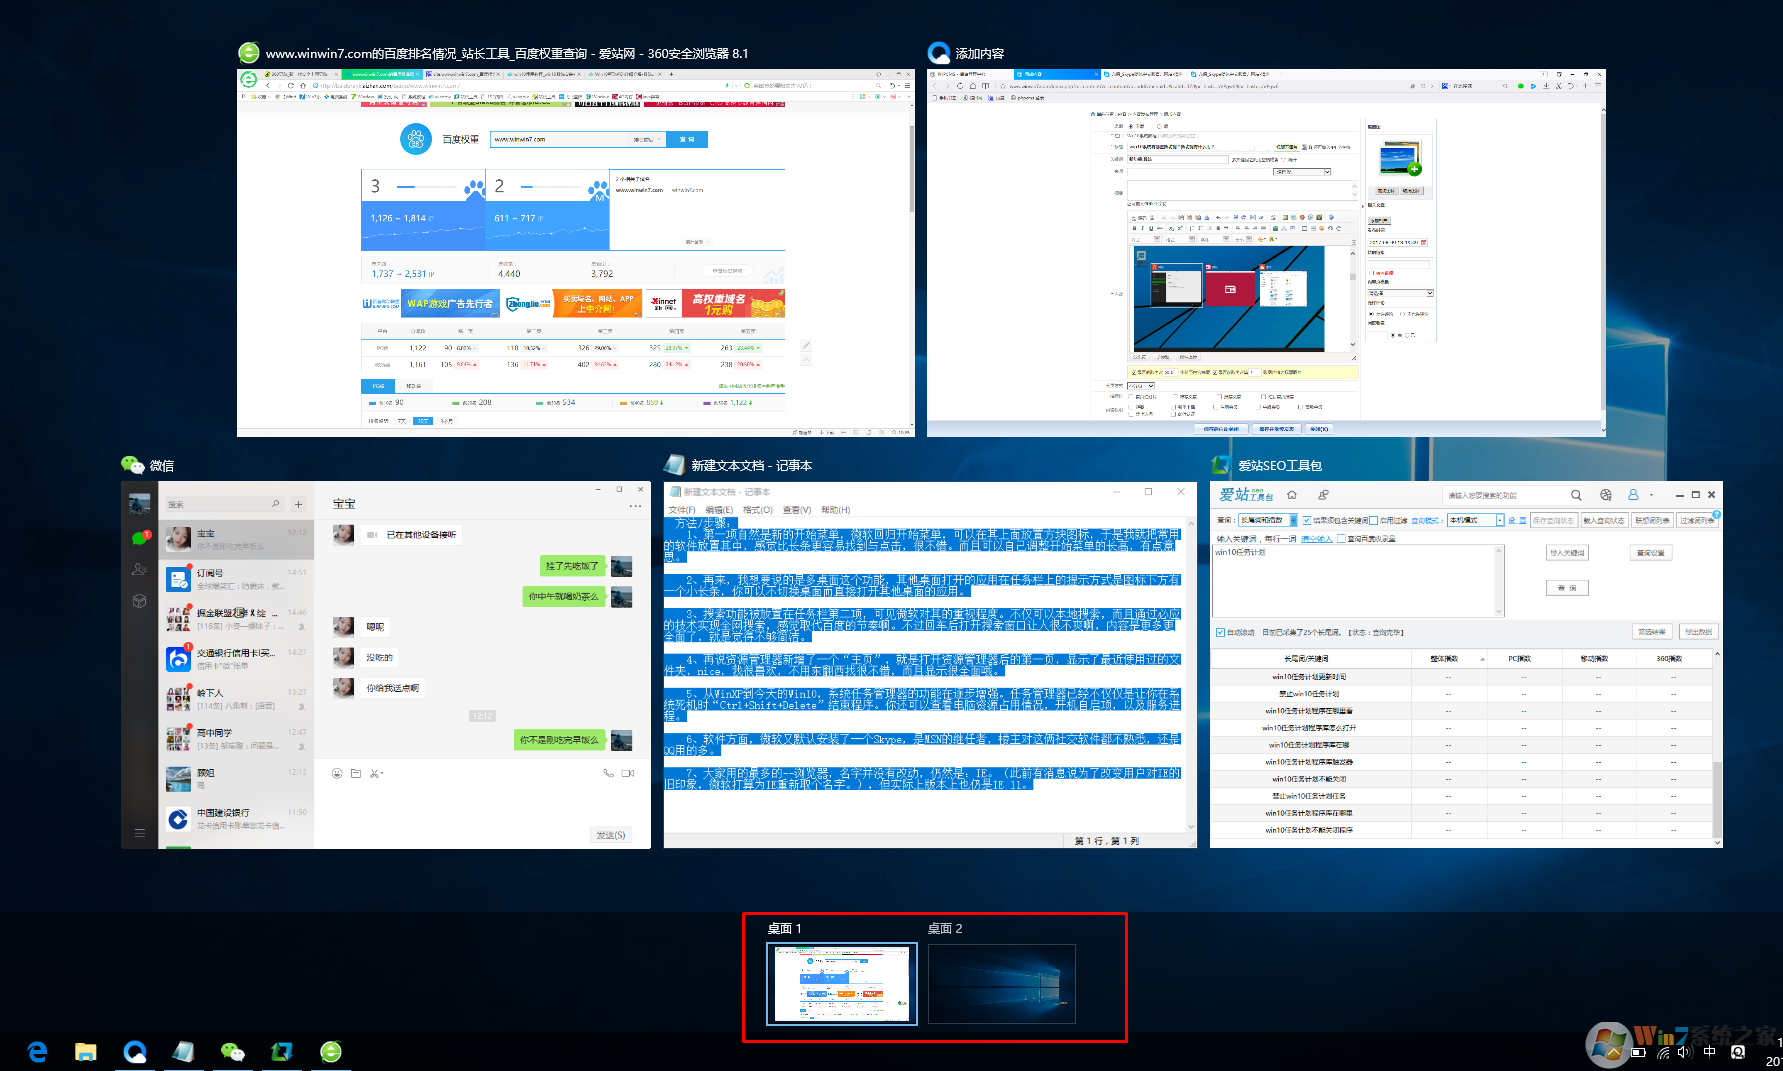
Task: Click the Notepad icon in the taskbar
Action: pyautogui.click(x=183, y=1051)
